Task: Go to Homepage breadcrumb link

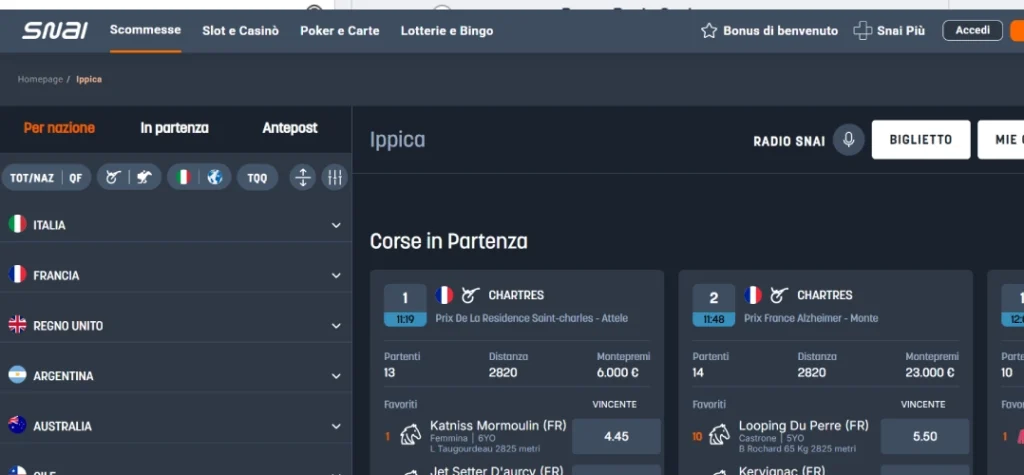Action: pyautogui.click(x=40, y=79)
